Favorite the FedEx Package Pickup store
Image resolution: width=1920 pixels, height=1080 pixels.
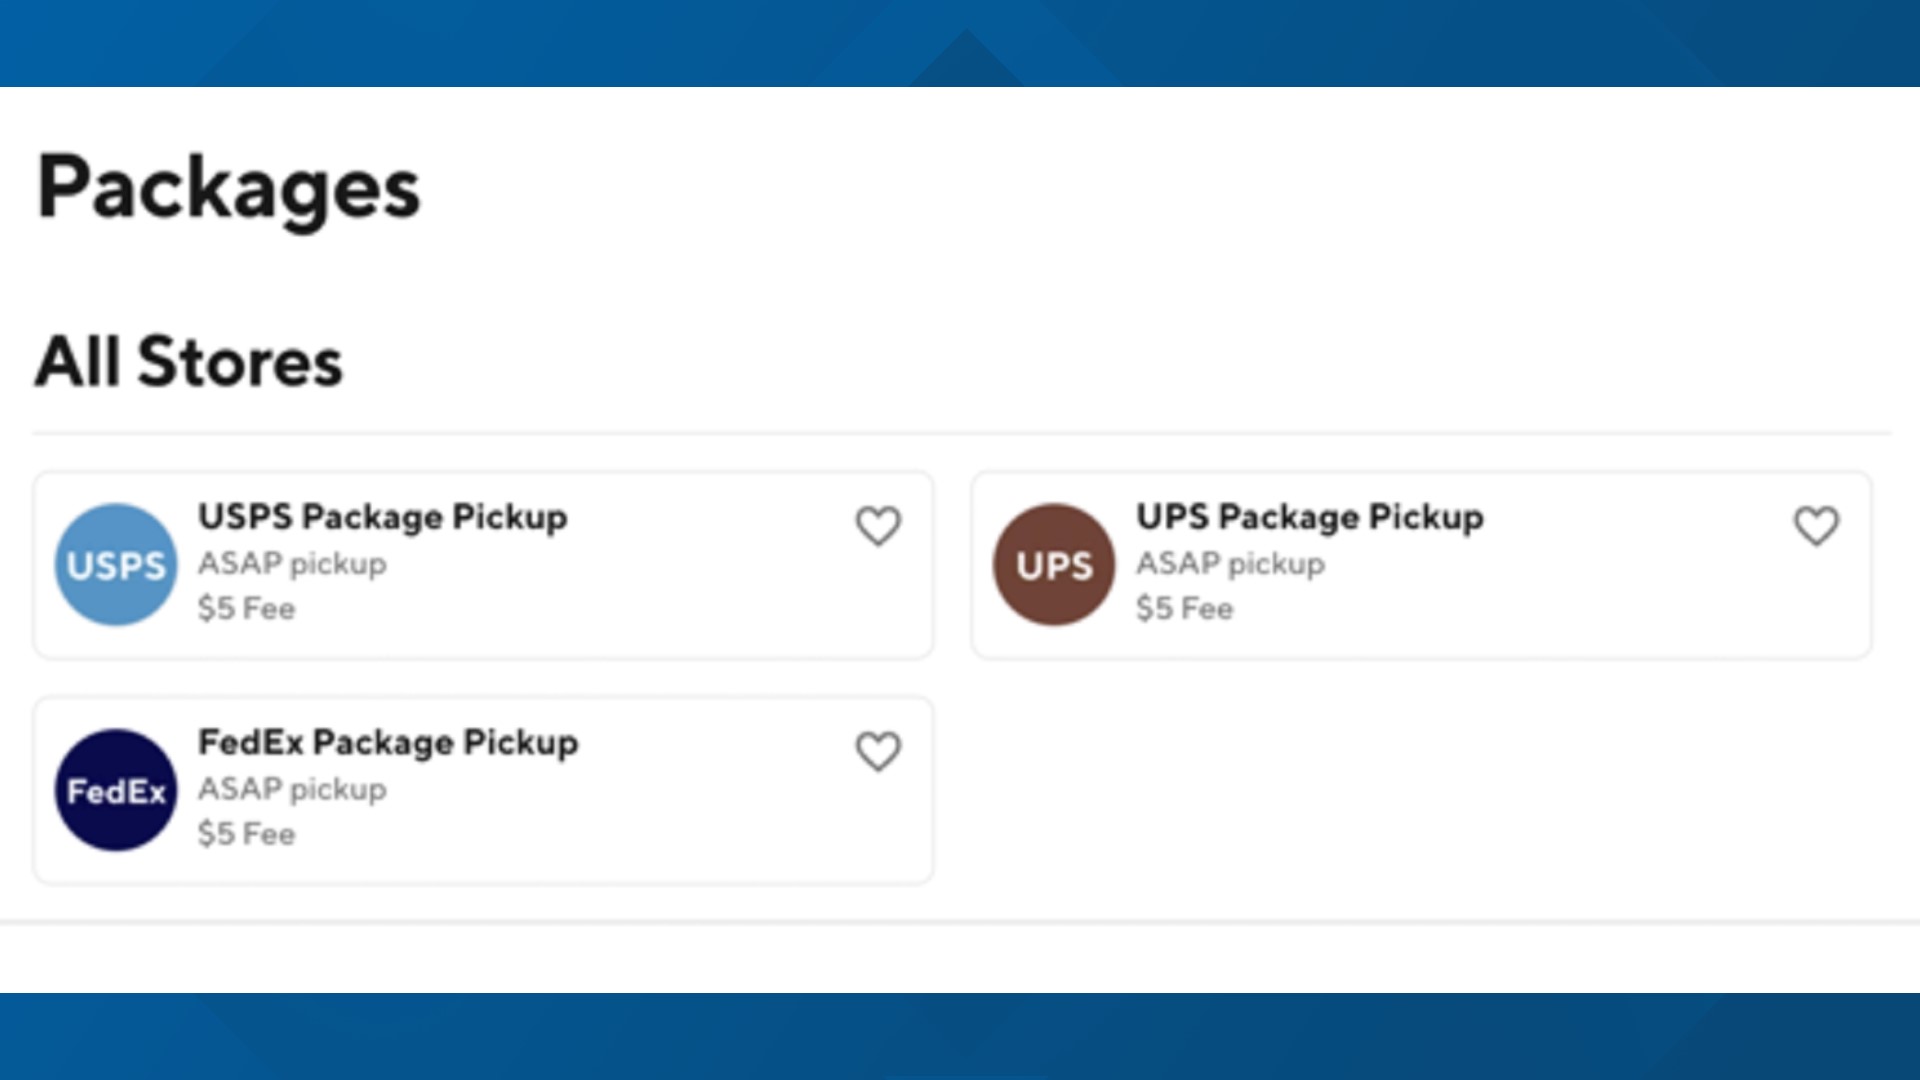(x=878, y=752)
